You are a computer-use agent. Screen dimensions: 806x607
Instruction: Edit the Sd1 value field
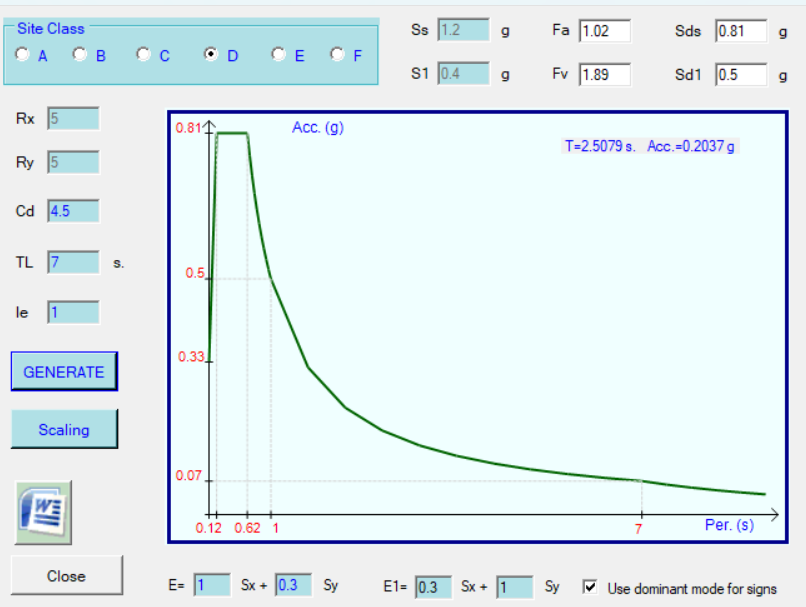point(741,75)
